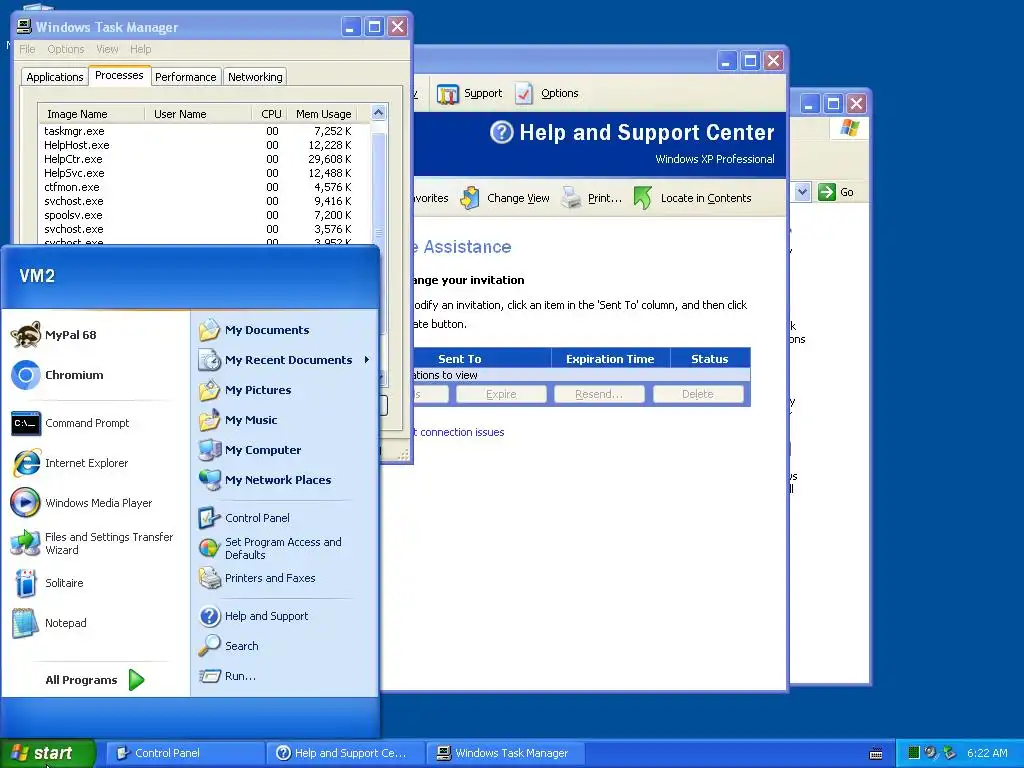Image resolution: width=1024 pixels, height=768 pixels.
Task: Open My Pictures folder
Action: 245,390
